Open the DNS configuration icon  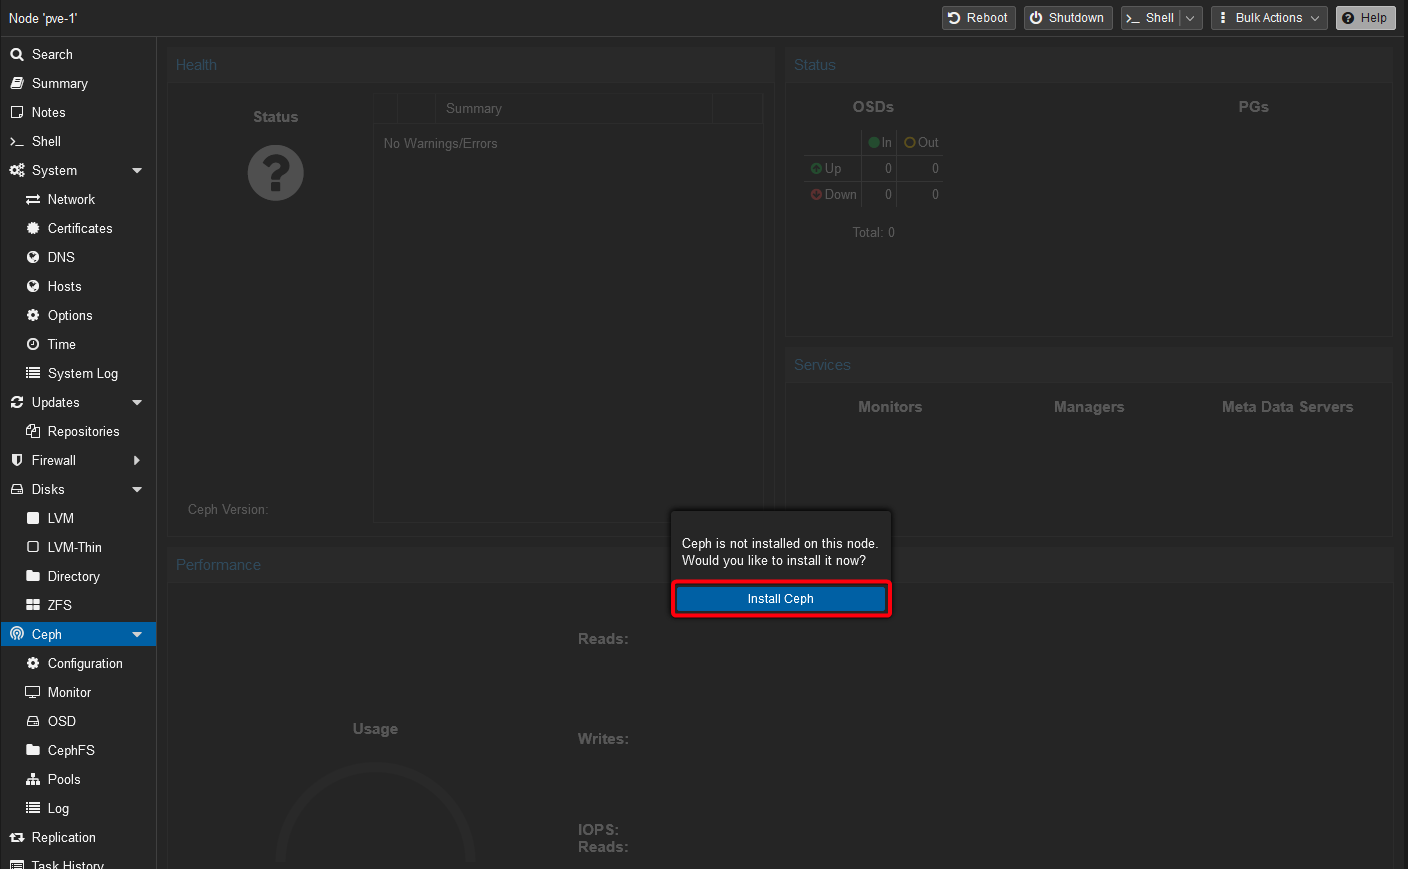(x=33, y=257)
